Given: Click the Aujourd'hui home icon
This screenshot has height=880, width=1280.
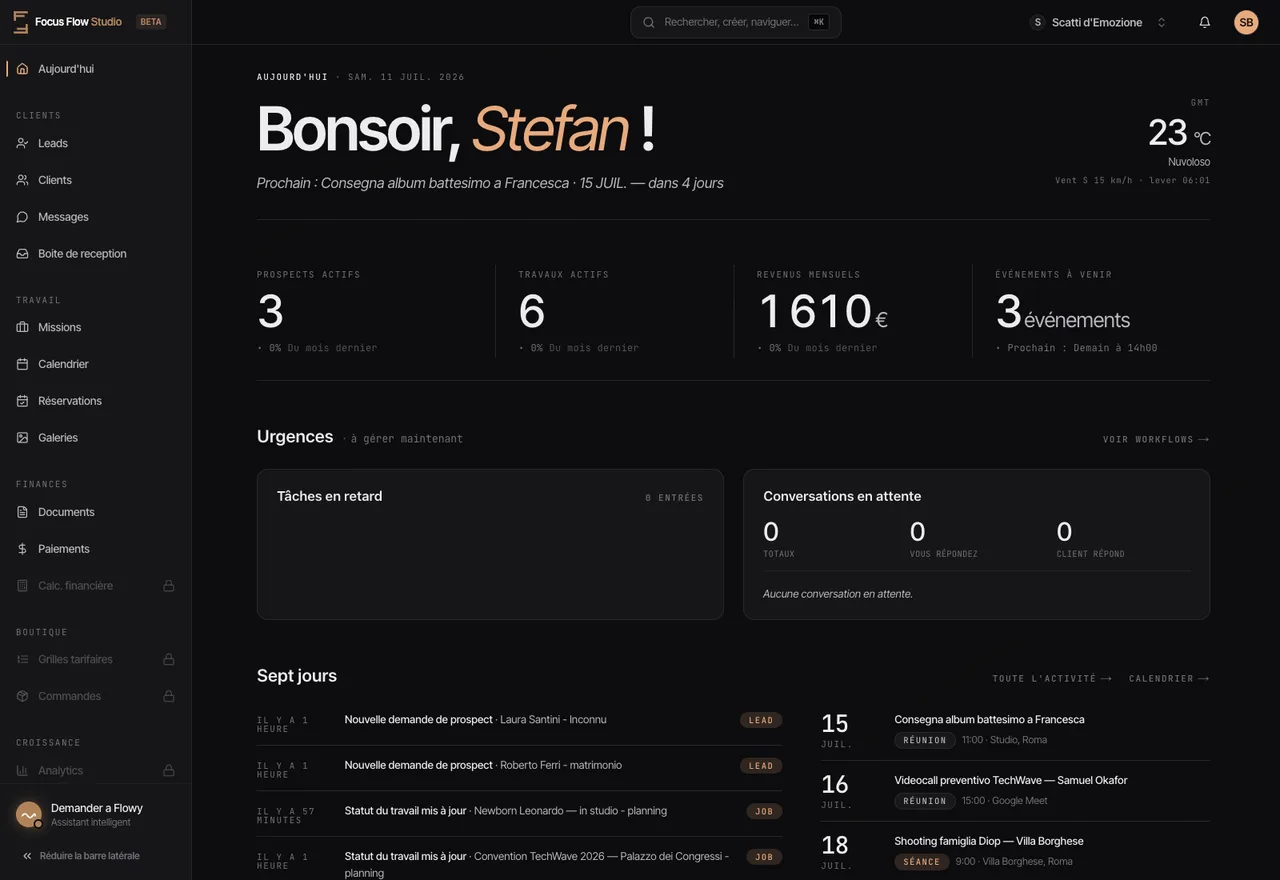Looking at the screenshot, I should [23, 69].
